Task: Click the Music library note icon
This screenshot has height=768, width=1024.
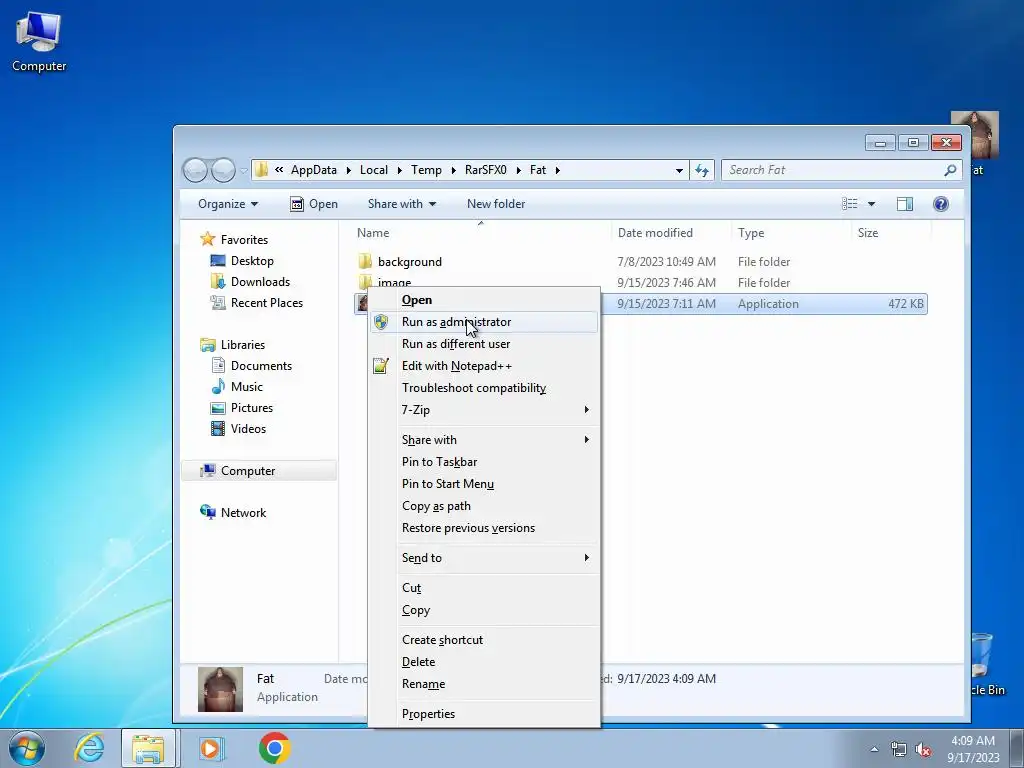Action: click(218, 387)
